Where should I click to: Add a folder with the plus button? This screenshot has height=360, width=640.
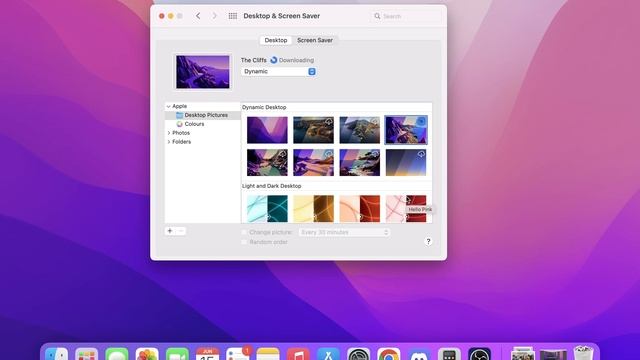170,231
